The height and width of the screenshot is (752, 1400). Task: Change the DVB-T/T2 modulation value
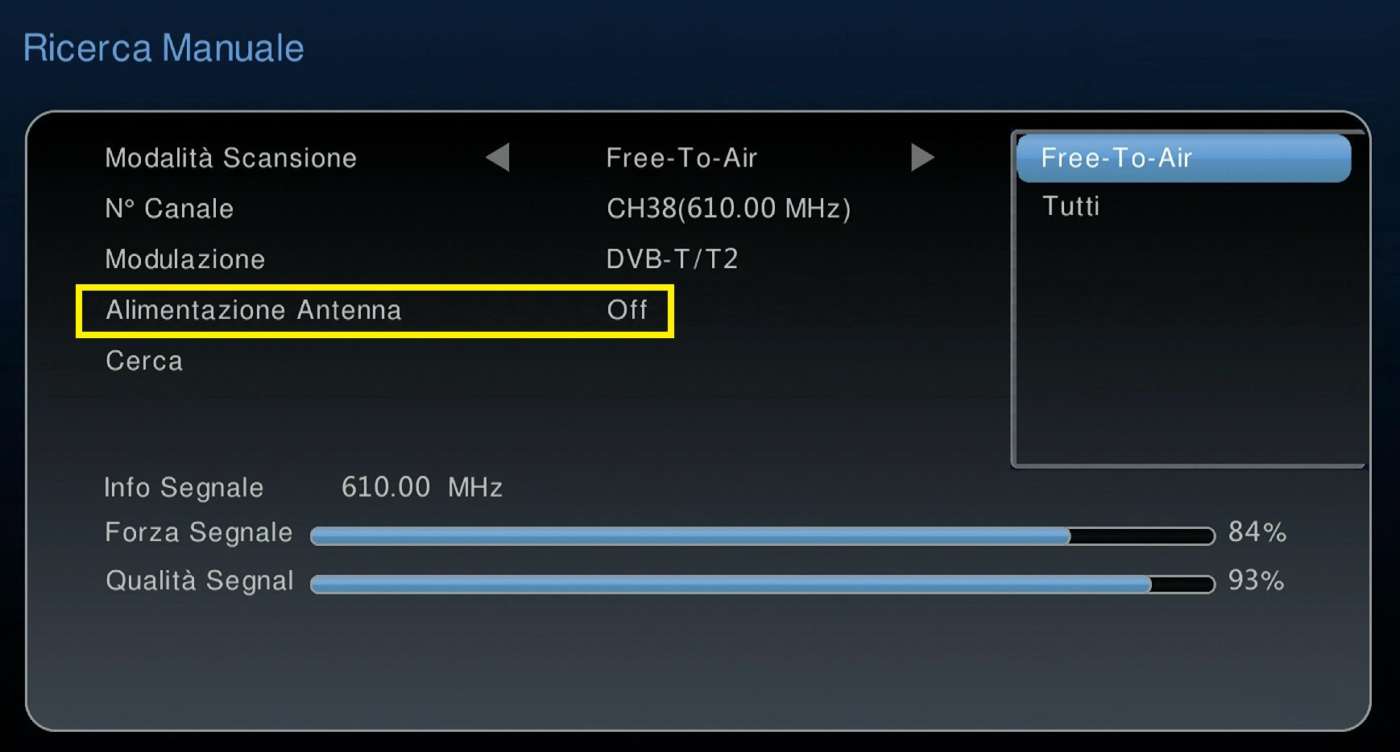click(x=672, y=260)
